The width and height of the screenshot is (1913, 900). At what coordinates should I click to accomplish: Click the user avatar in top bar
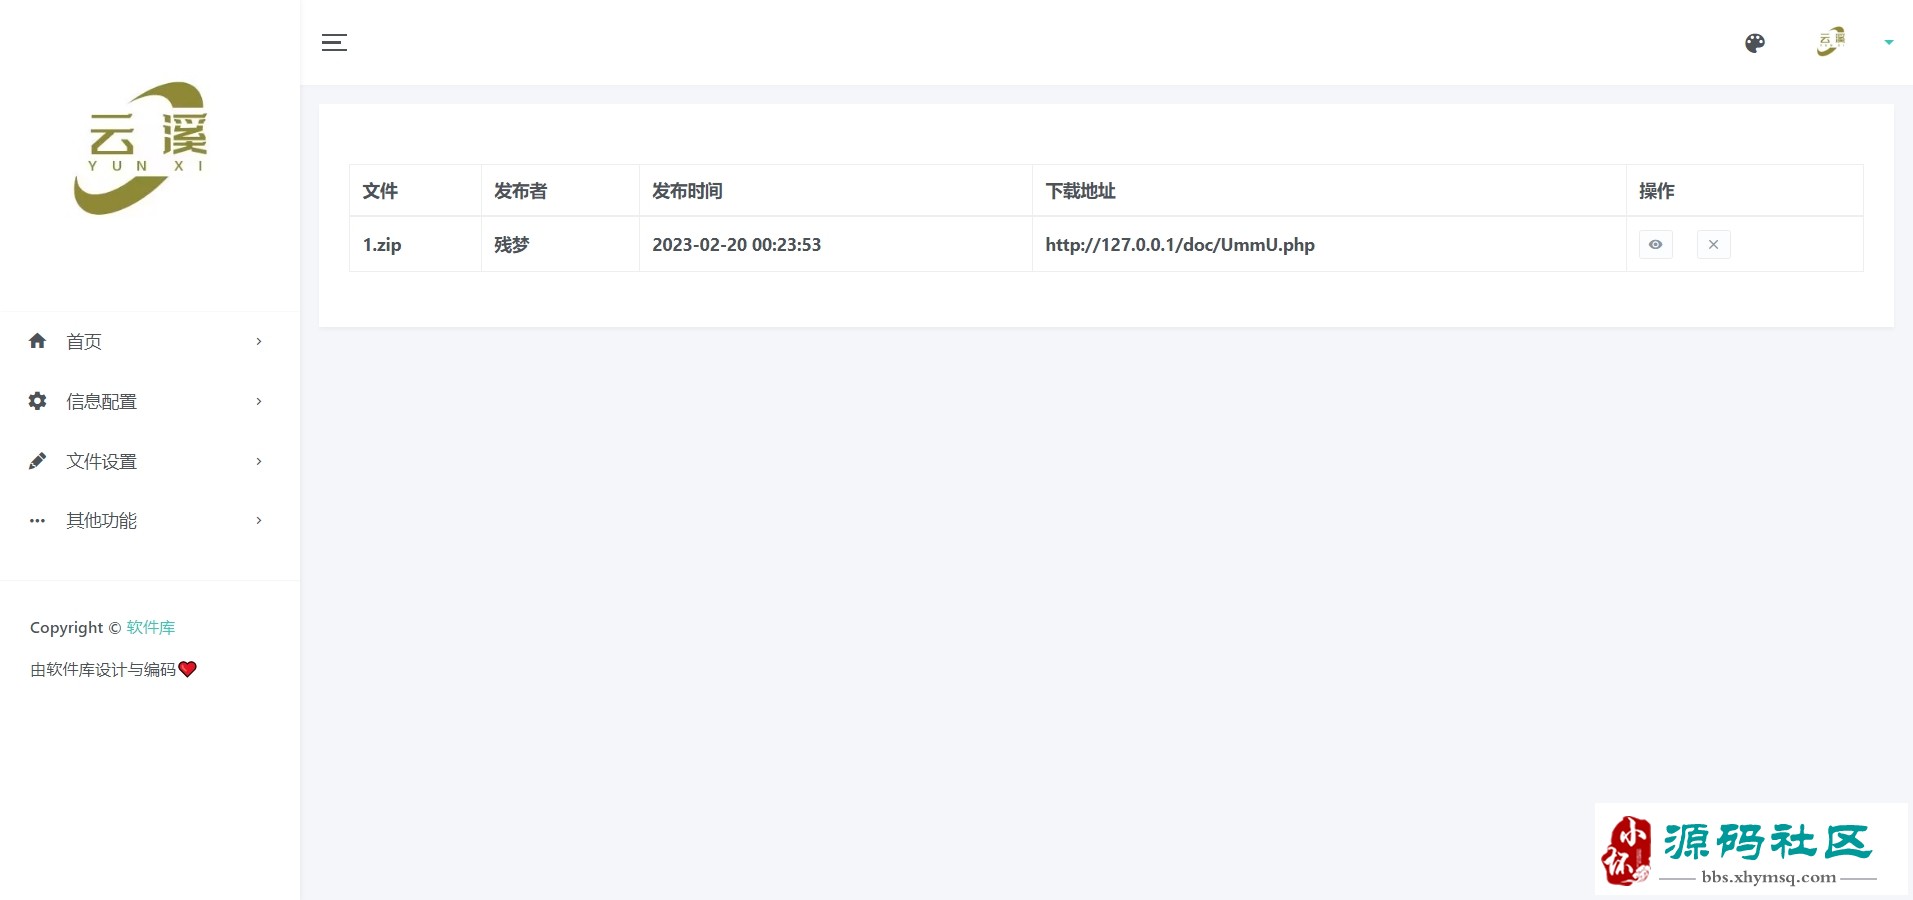(x=1831, y=42)
